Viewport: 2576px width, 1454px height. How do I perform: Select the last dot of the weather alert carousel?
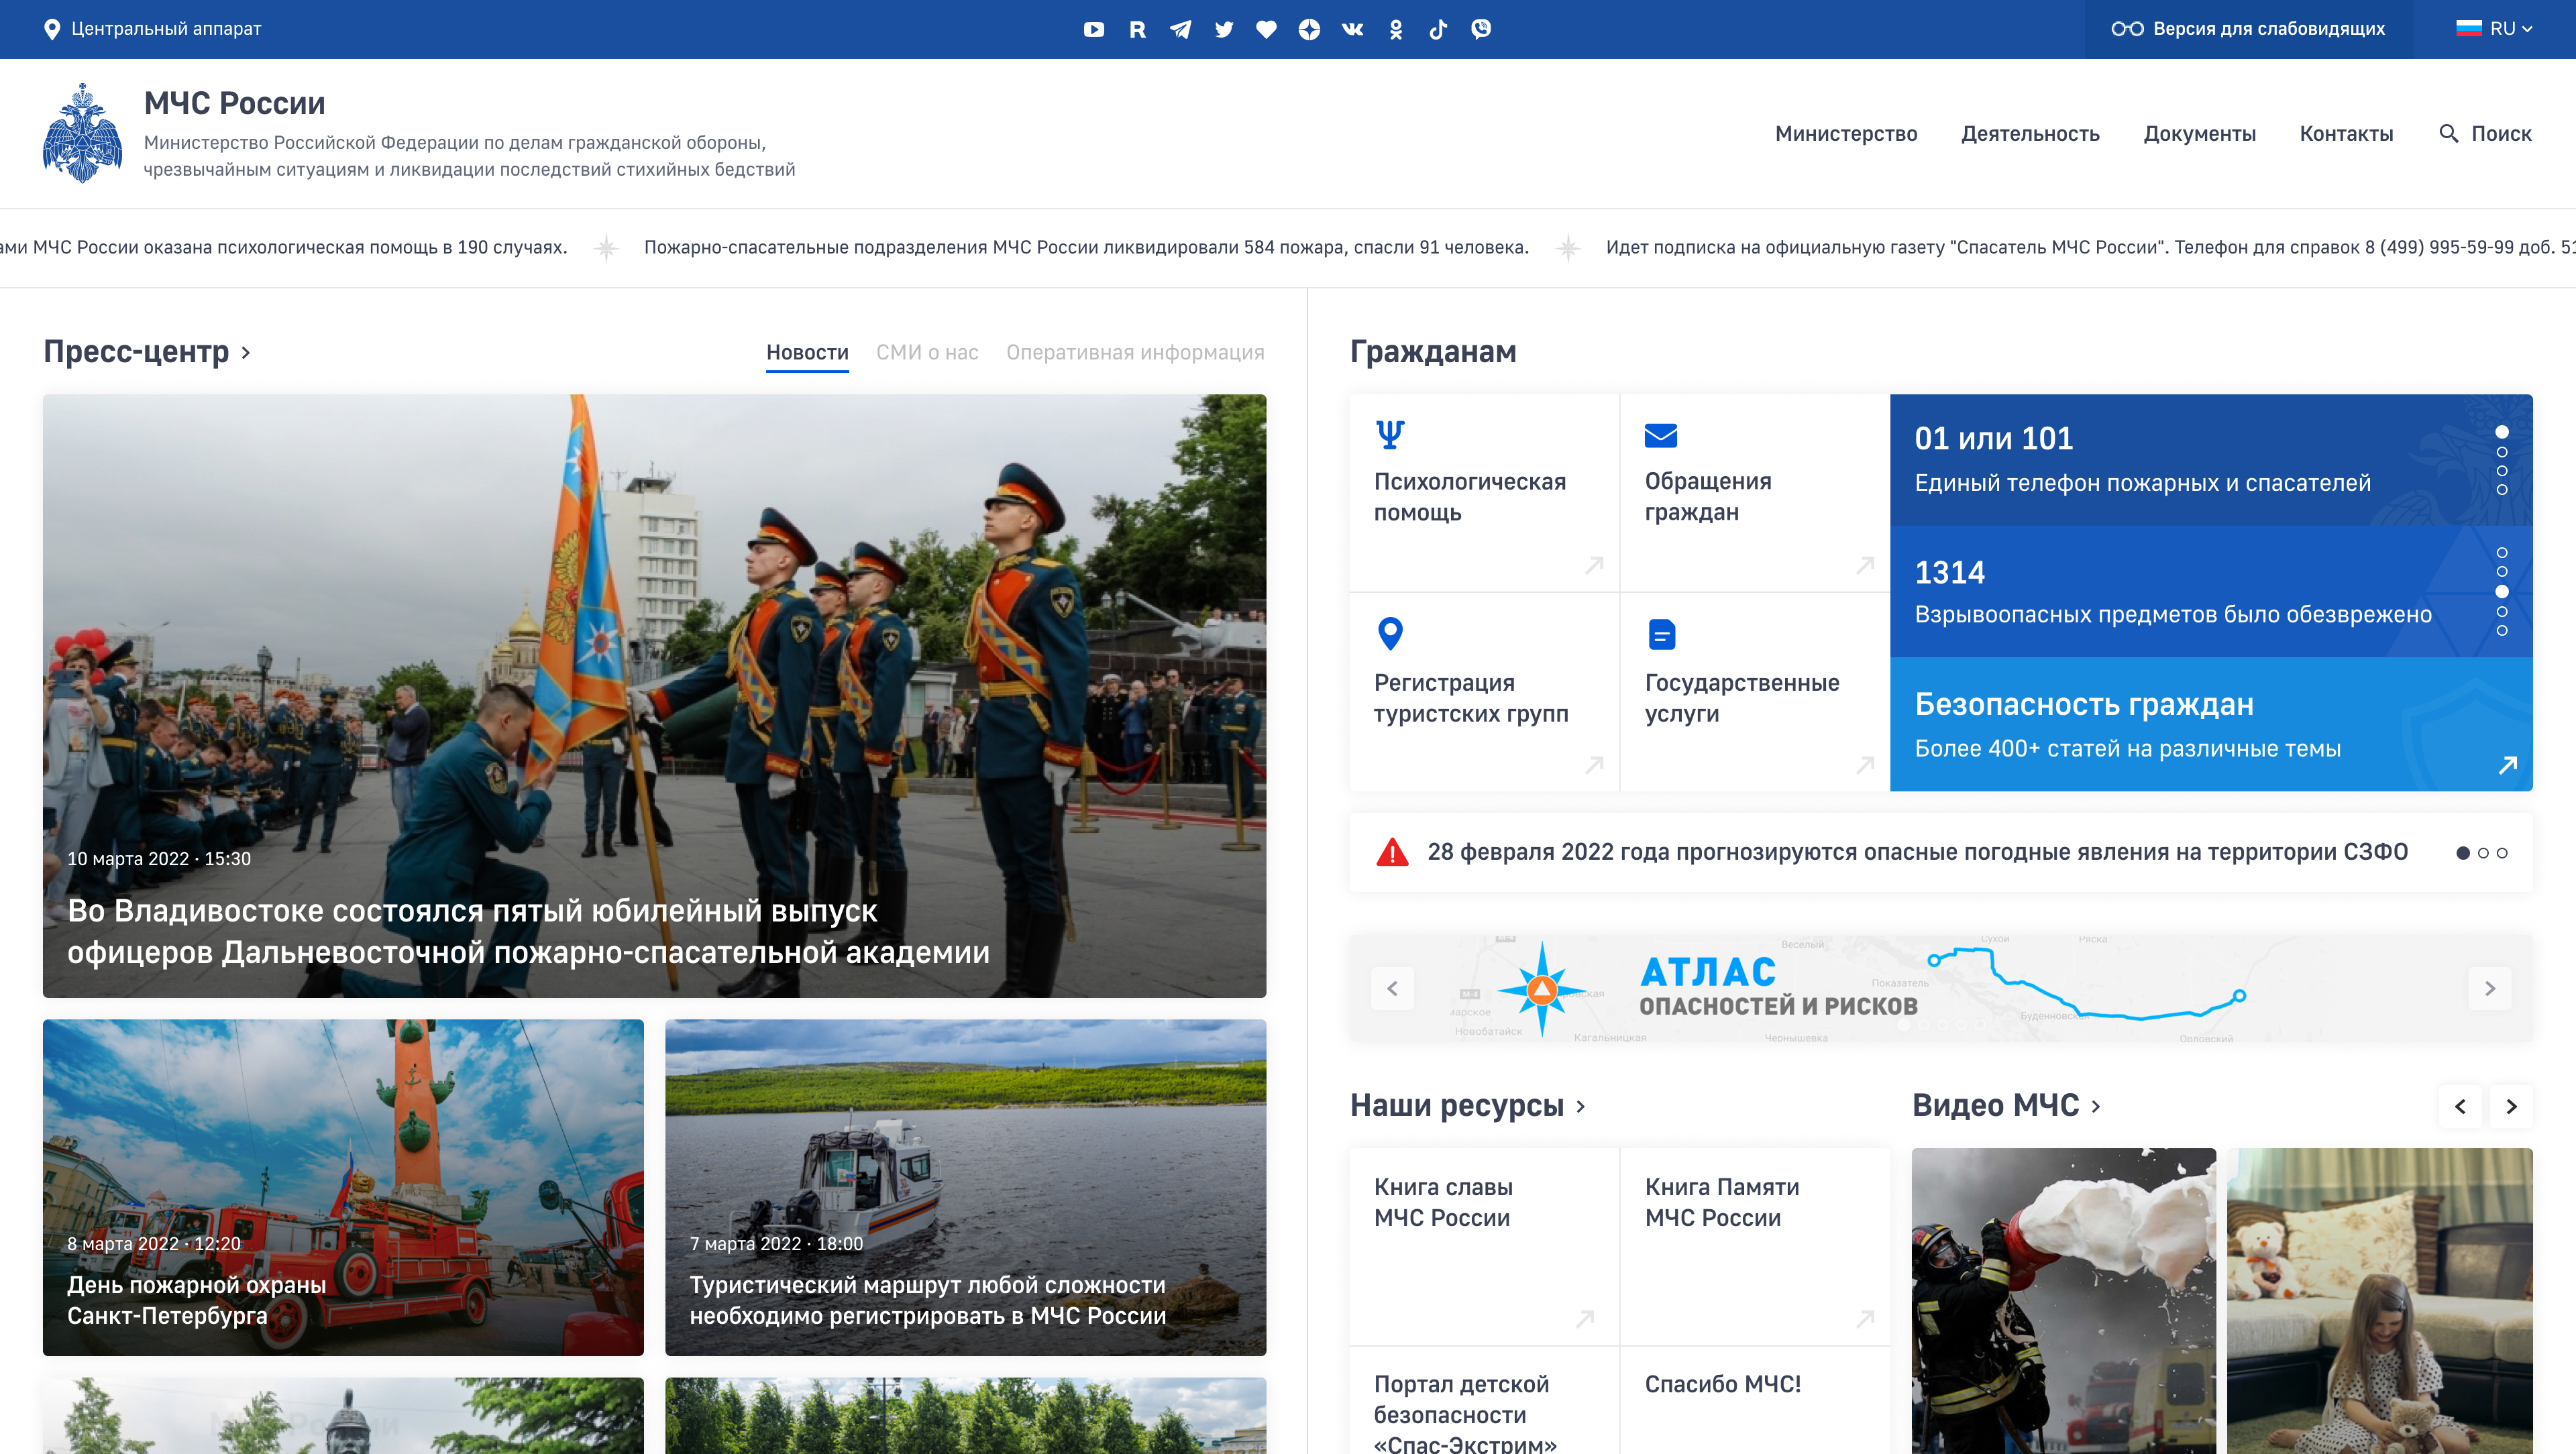[x=2502, y=853]
